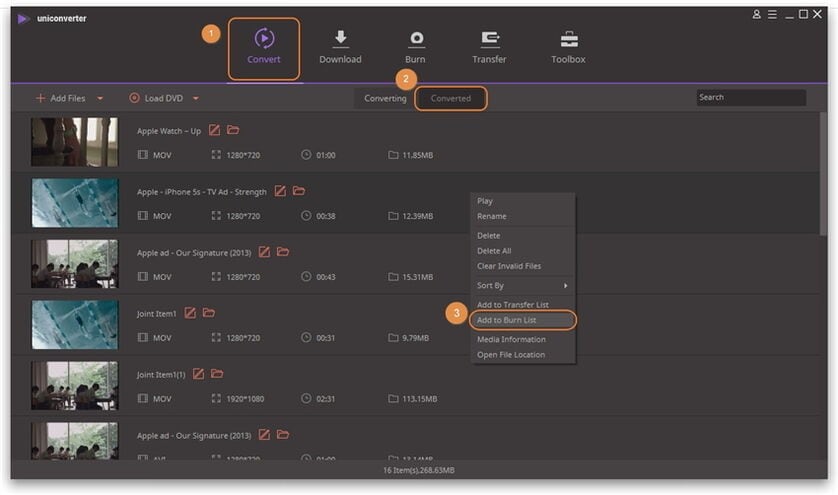Click the vertical scrollbar of the file list
The image size is (838, 495).
(823, 174)
